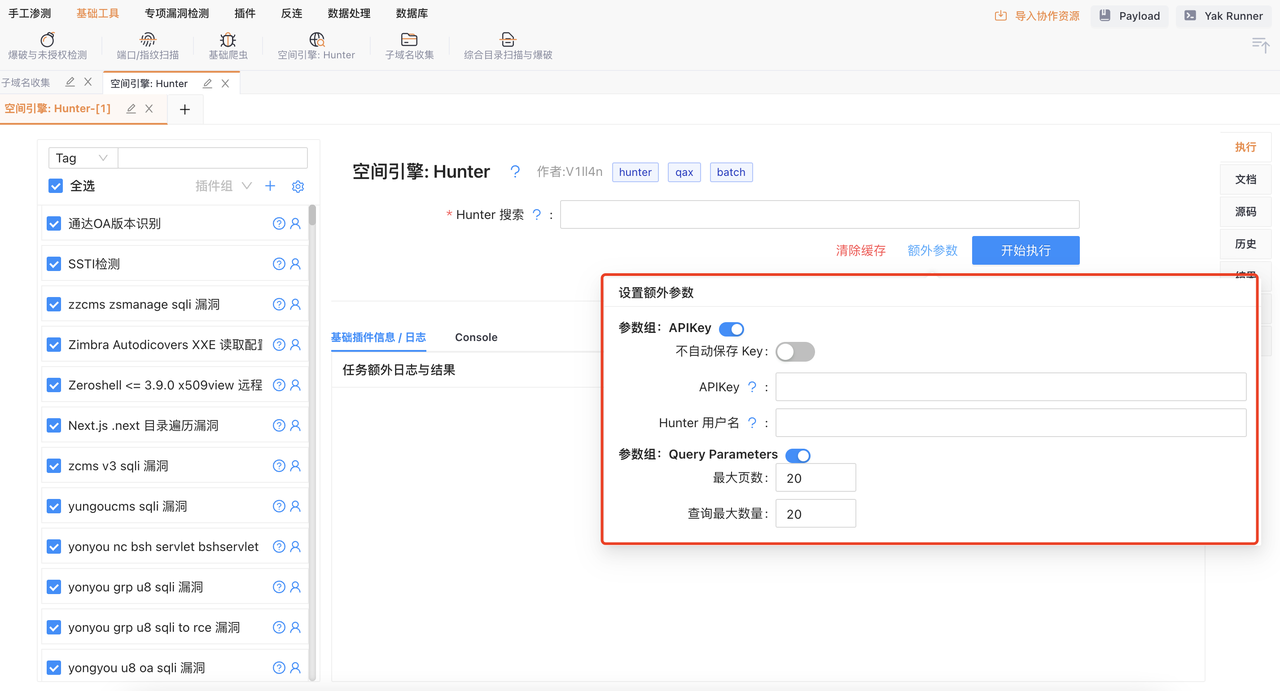This screenshot has width=1280, height=691.
Task: Toggle the Query Parameters group switch
Action: [797, 455]
